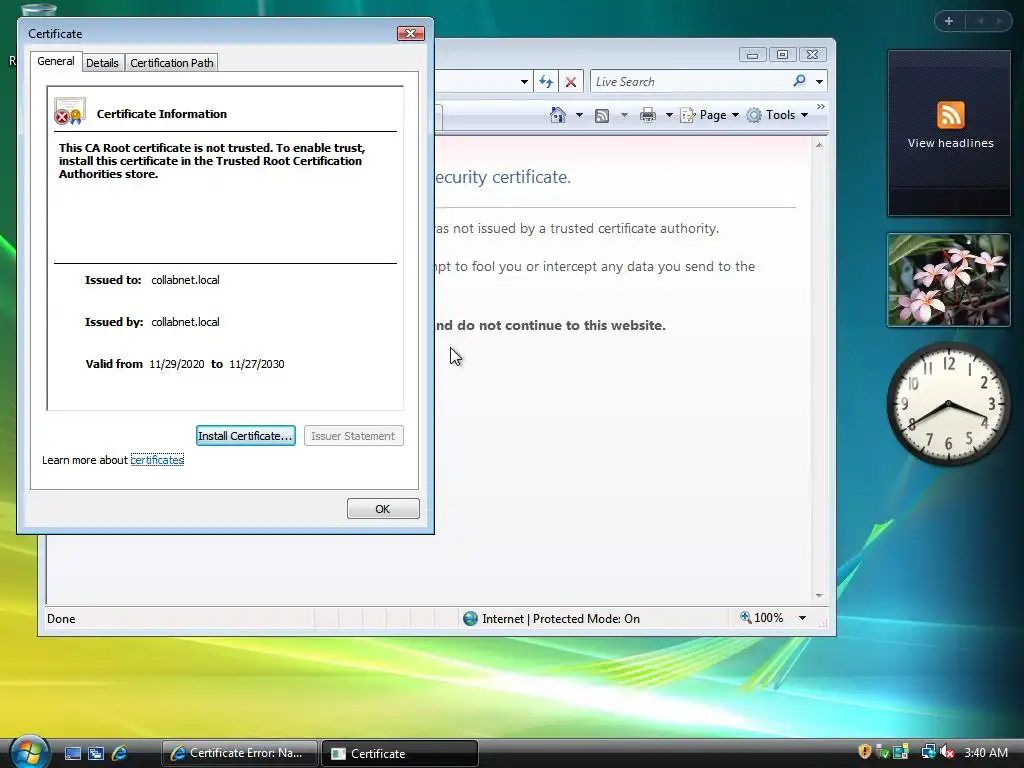Click the Internet zone globe icon
Image resolution: width=1024 pixels, height=768 pixels.
[x=470, y=618]
